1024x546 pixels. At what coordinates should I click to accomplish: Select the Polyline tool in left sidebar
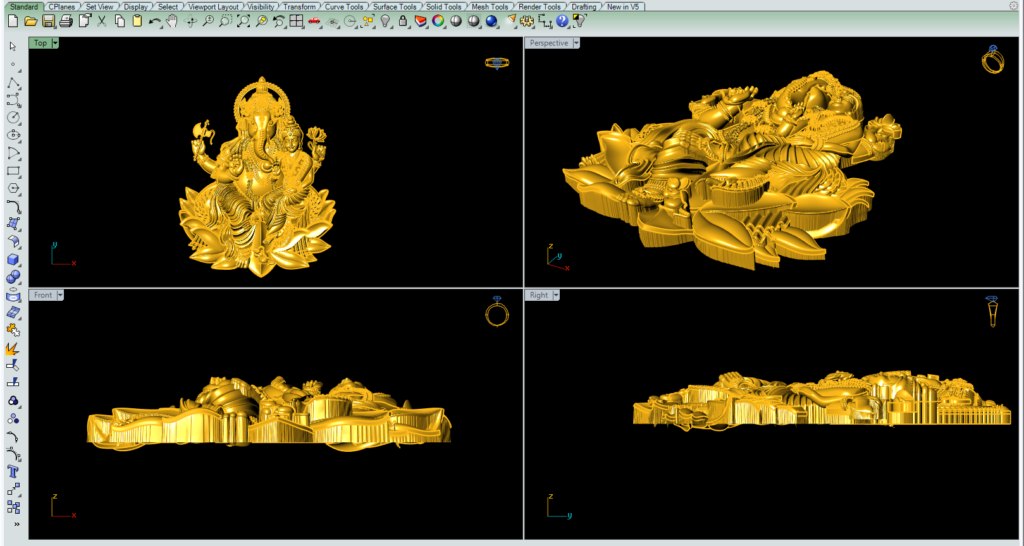13,82
